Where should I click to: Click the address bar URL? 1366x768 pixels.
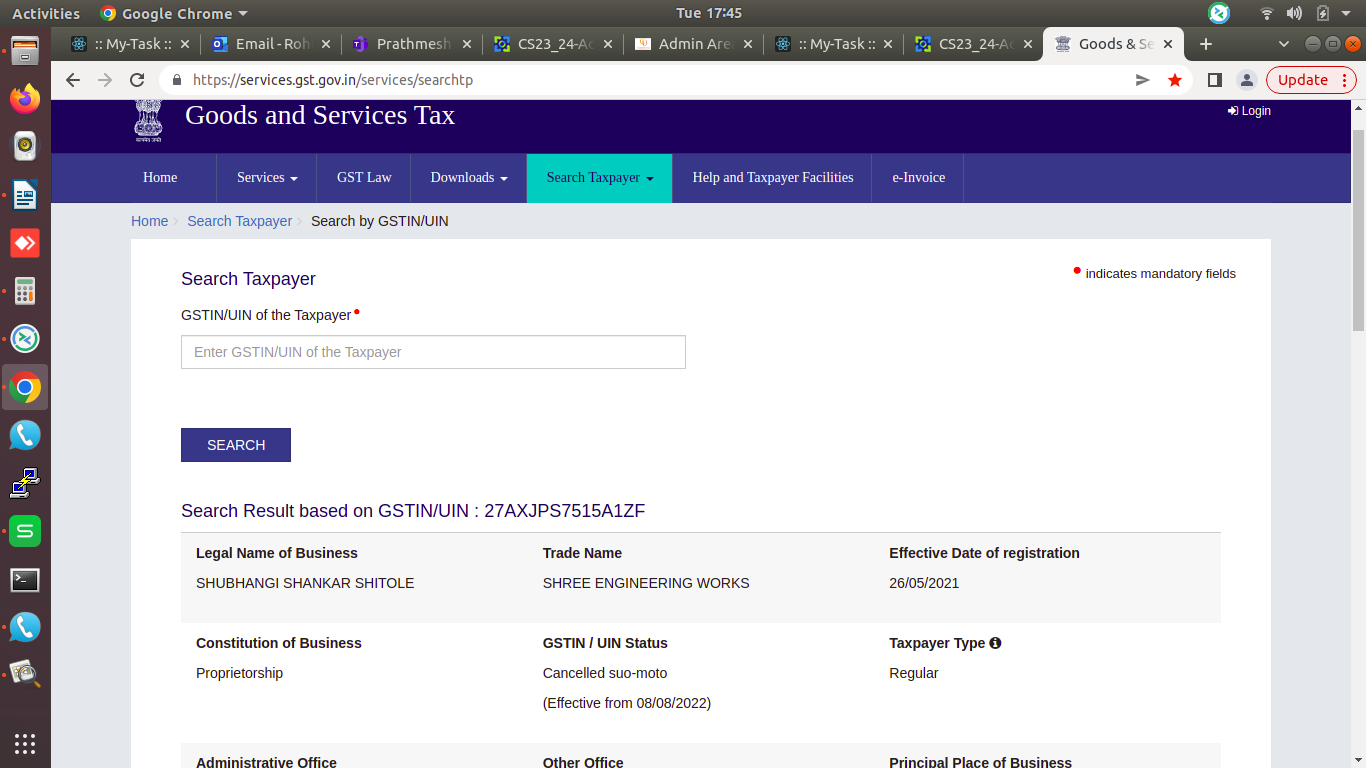tap(333, 80)
